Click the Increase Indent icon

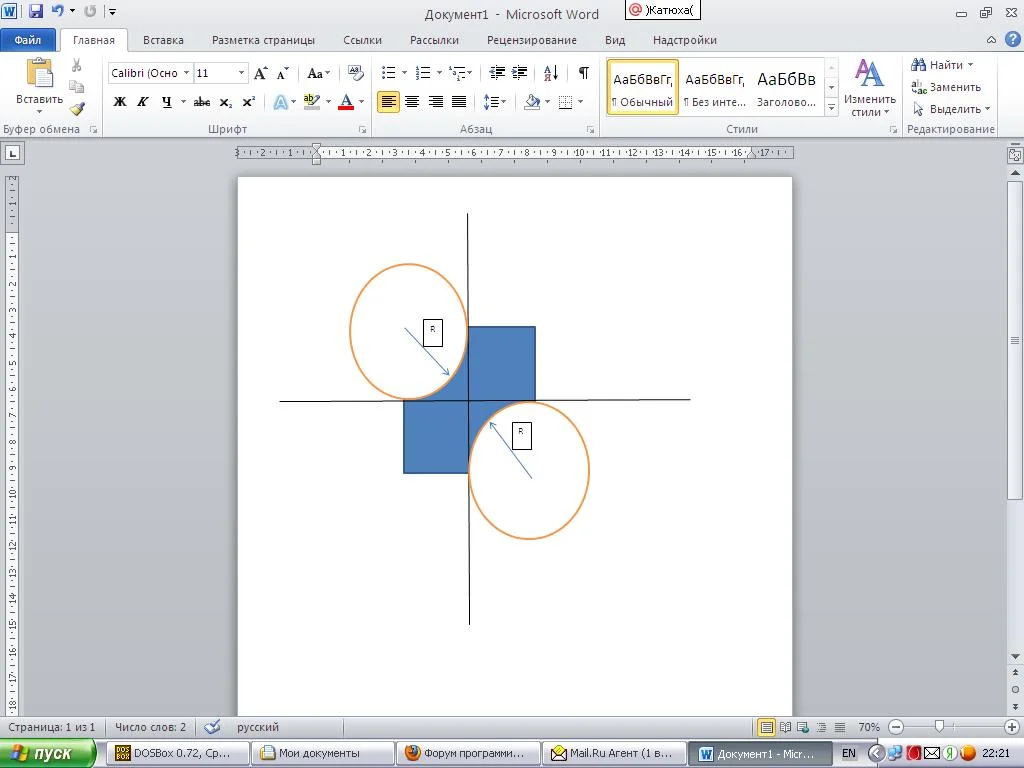tap(520, 73)
